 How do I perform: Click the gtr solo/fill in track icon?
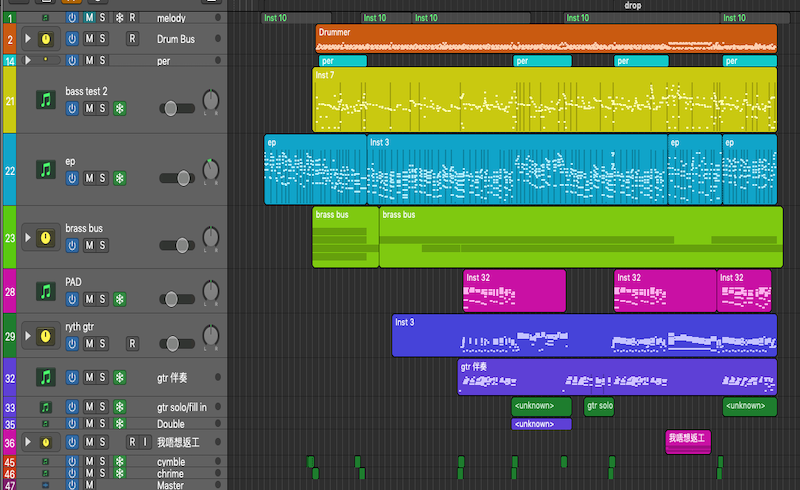[45, 408]
